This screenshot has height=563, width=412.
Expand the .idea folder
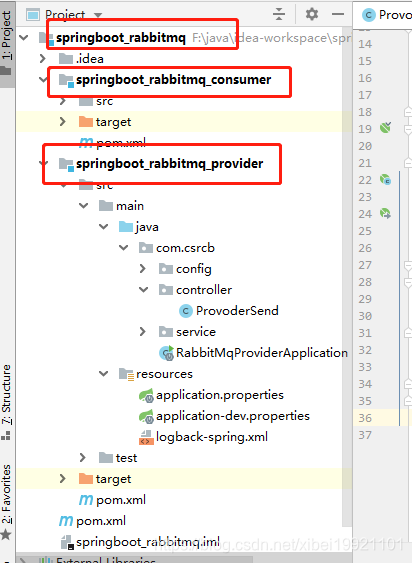pos(43,58)
